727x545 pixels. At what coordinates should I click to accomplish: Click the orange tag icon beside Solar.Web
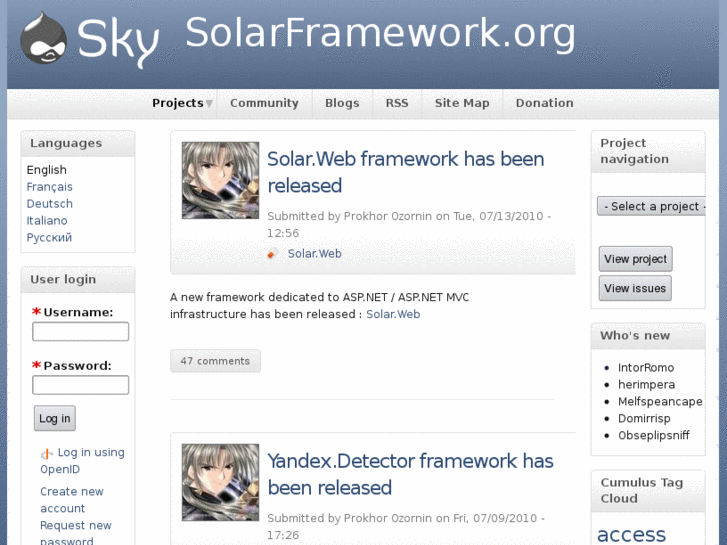pyautogui.click(x=273, y=254)
